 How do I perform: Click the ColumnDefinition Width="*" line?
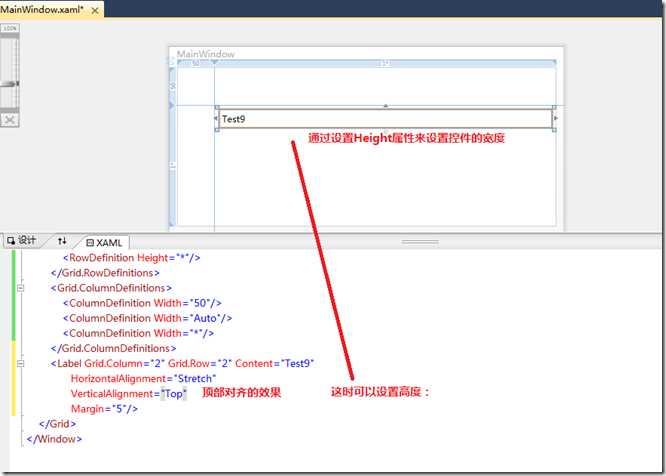(138, 333)
